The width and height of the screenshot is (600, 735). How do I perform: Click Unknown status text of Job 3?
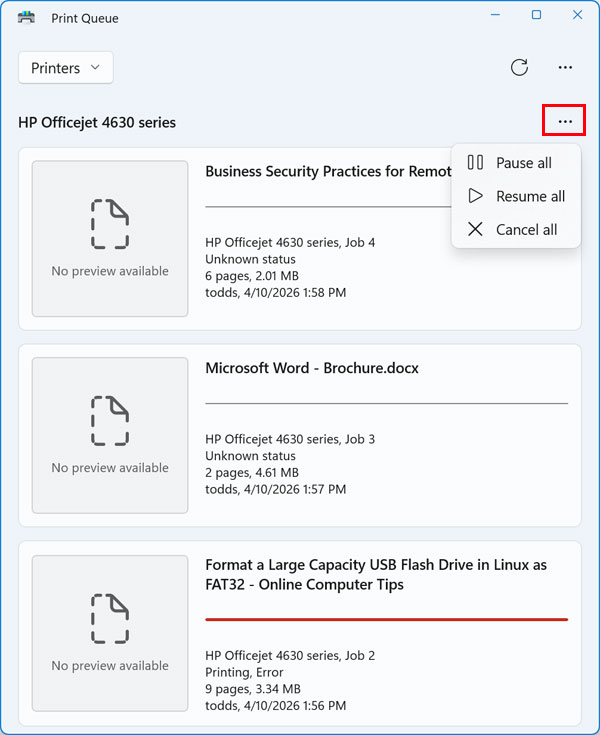(250, 456)
